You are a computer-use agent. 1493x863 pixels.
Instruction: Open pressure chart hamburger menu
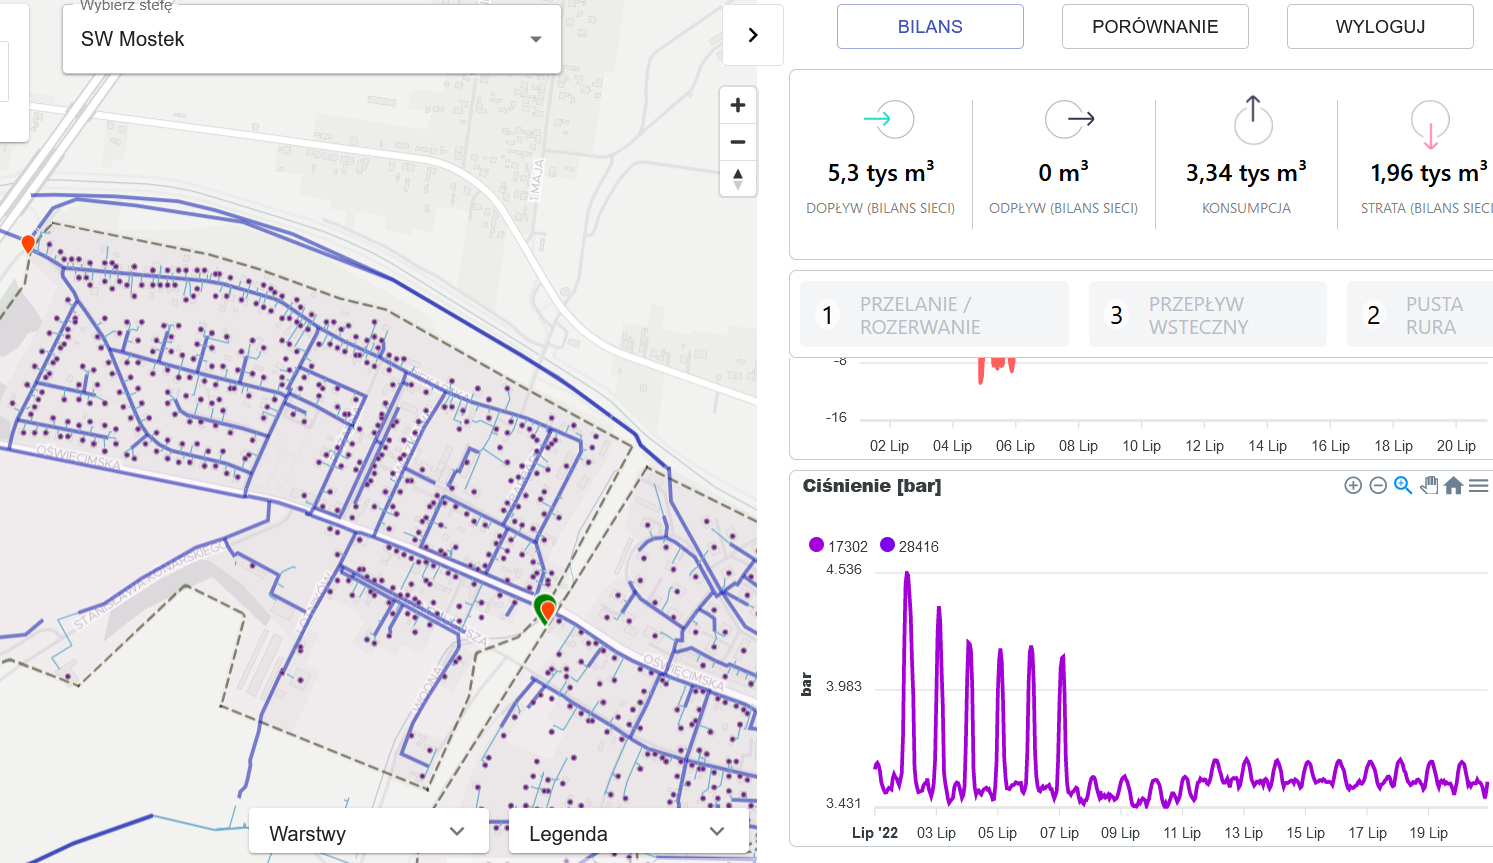tap(1479, 485)
